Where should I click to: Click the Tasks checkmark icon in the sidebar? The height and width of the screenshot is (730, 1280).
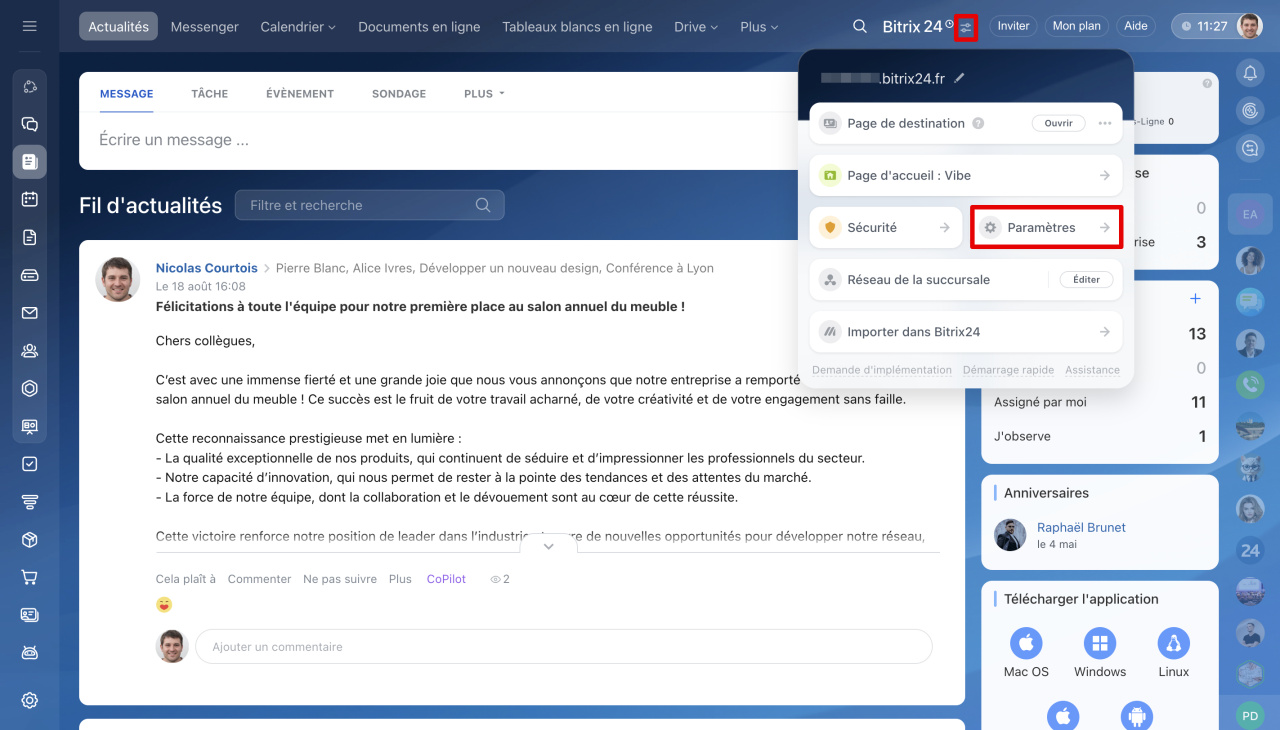point(29,462)
